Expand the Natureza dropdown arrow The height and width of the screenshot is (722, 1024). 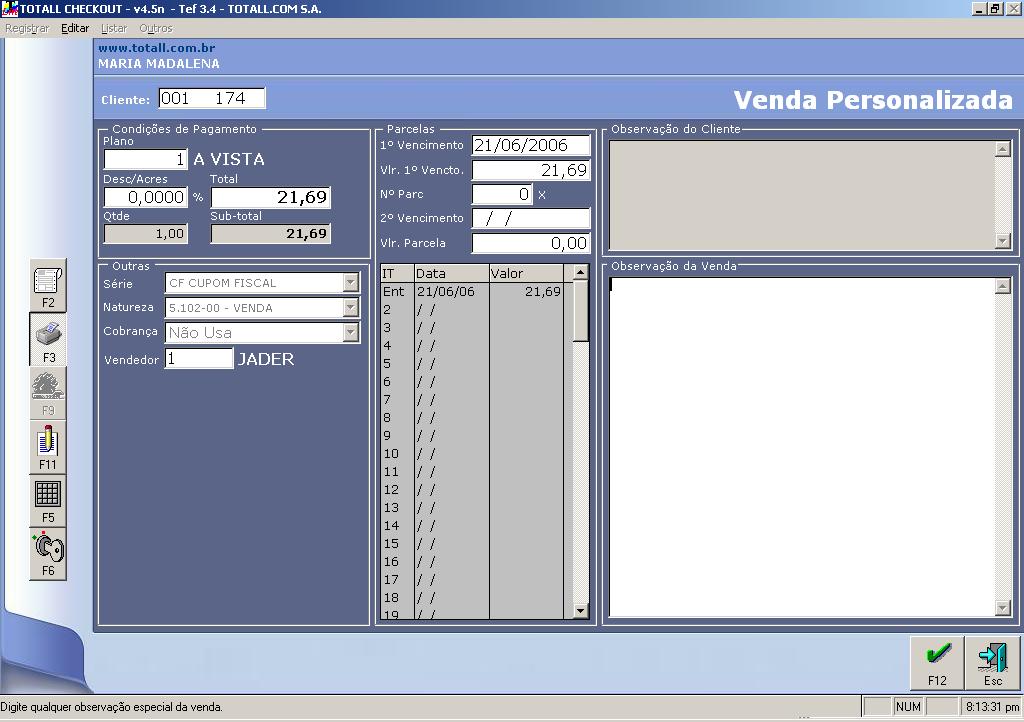(x=351, y=307)
